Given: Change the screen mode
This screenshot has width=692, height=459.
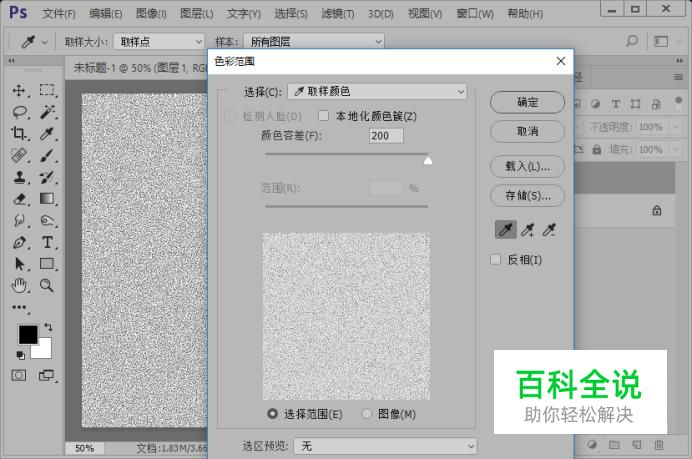Looking at the screenshot, I should [x=46, y=376].
